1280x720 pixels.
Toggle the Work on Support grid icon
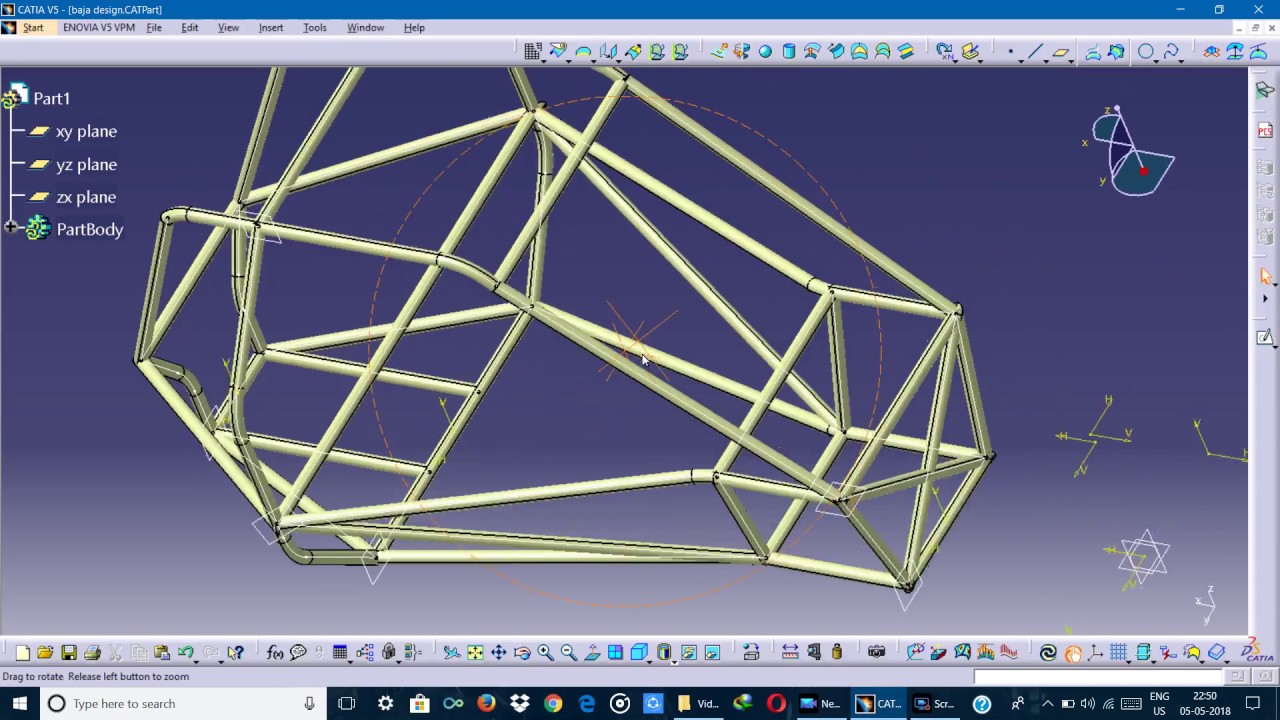pyautogui.click(x=1118, y=653)
